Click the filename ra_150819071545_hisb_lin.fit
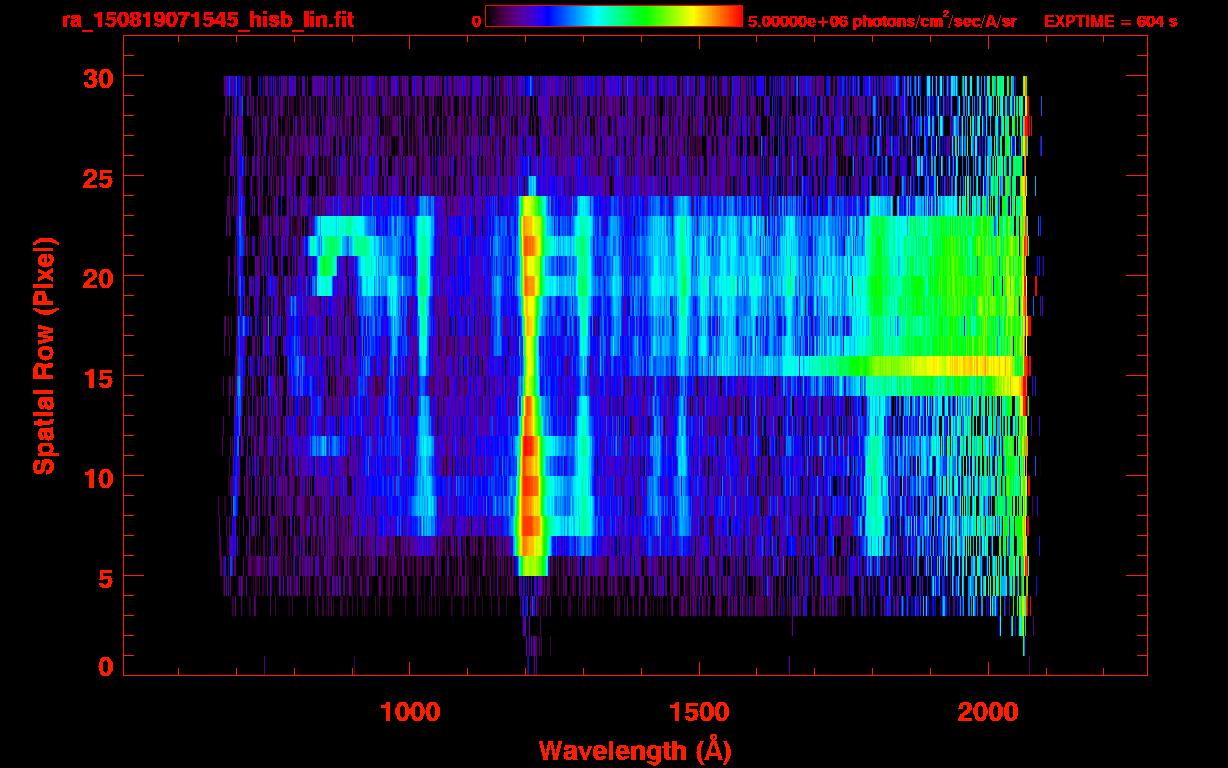The width and height of the screenshot is (1228, 768). point(207,20)
